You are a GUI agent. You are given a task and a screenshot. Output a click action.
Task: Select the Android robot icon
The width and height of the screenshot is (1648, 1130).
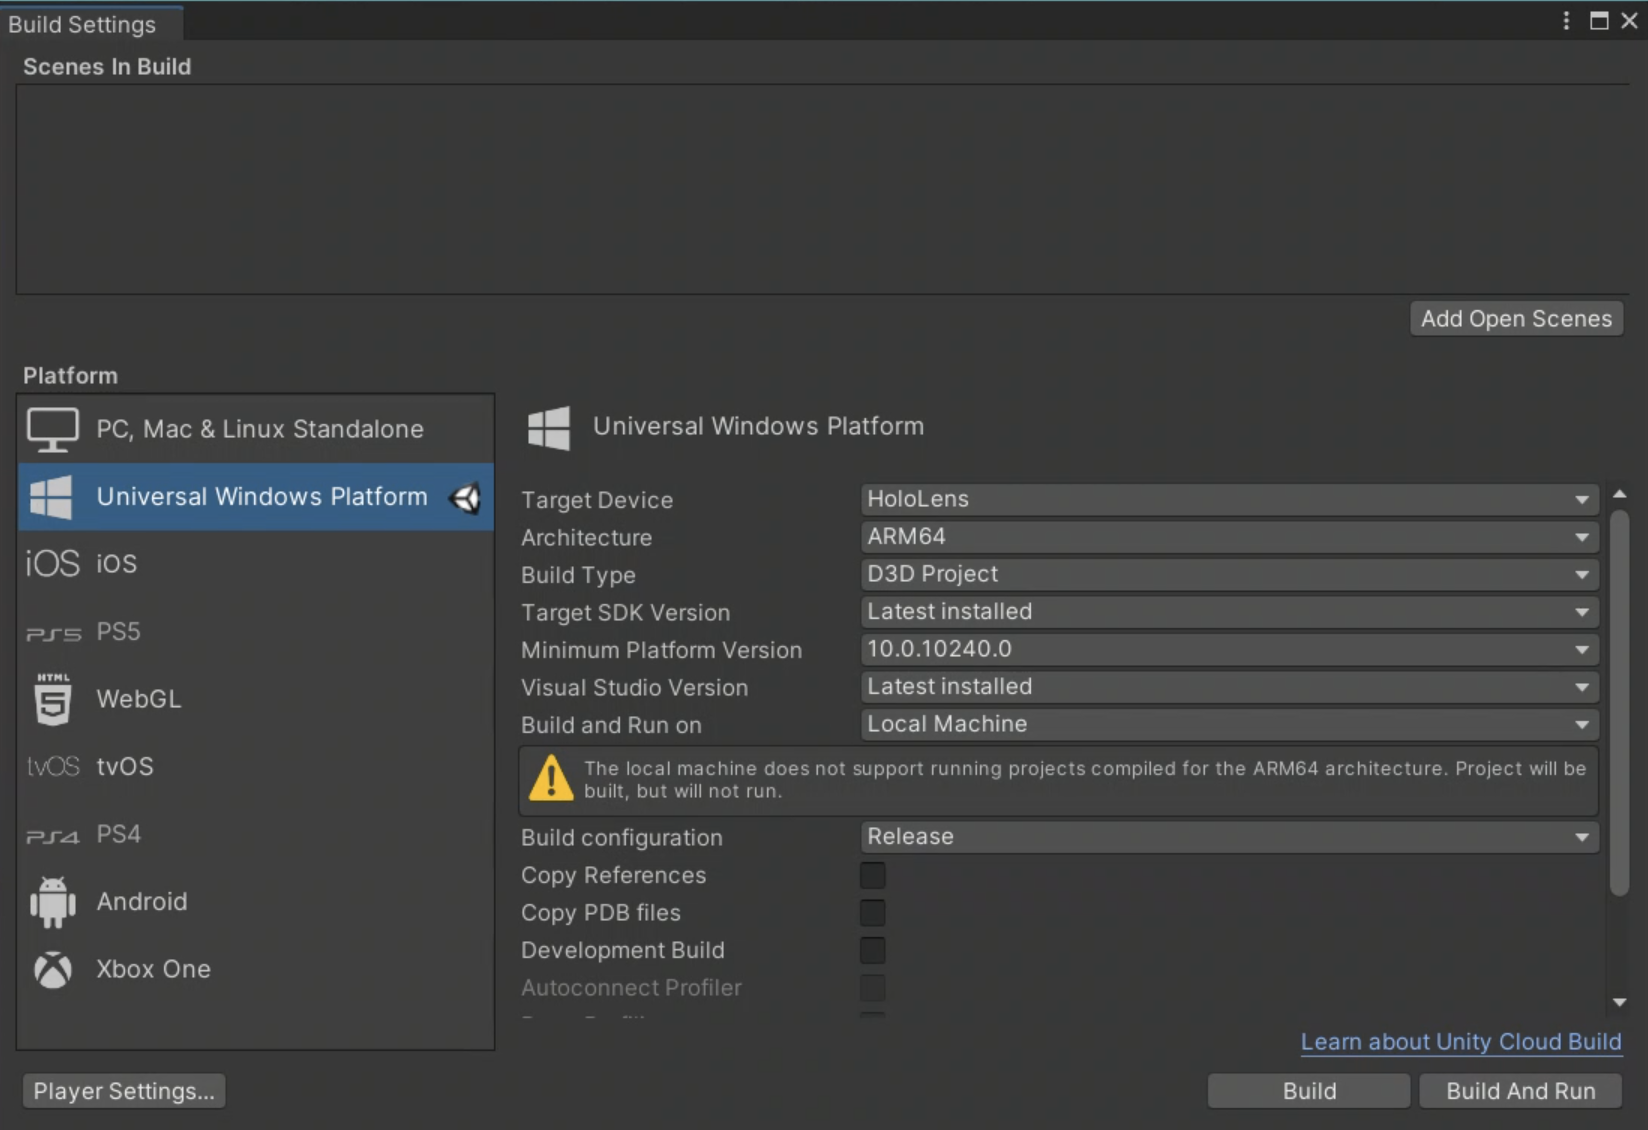coord(53,901)
